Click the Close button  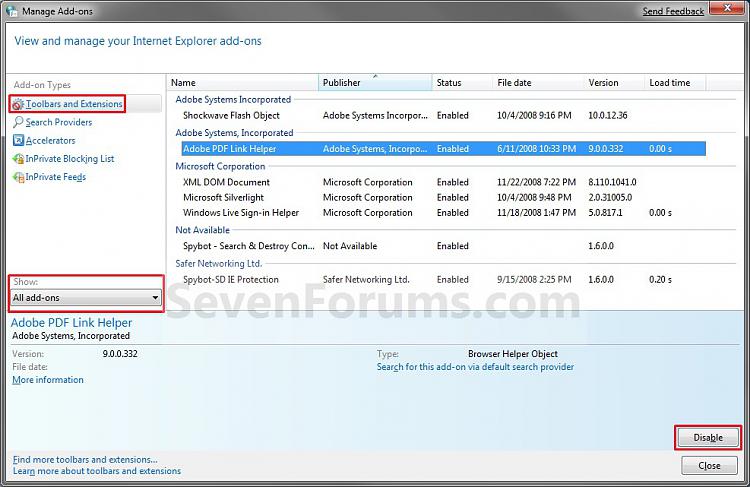point(709,465)
